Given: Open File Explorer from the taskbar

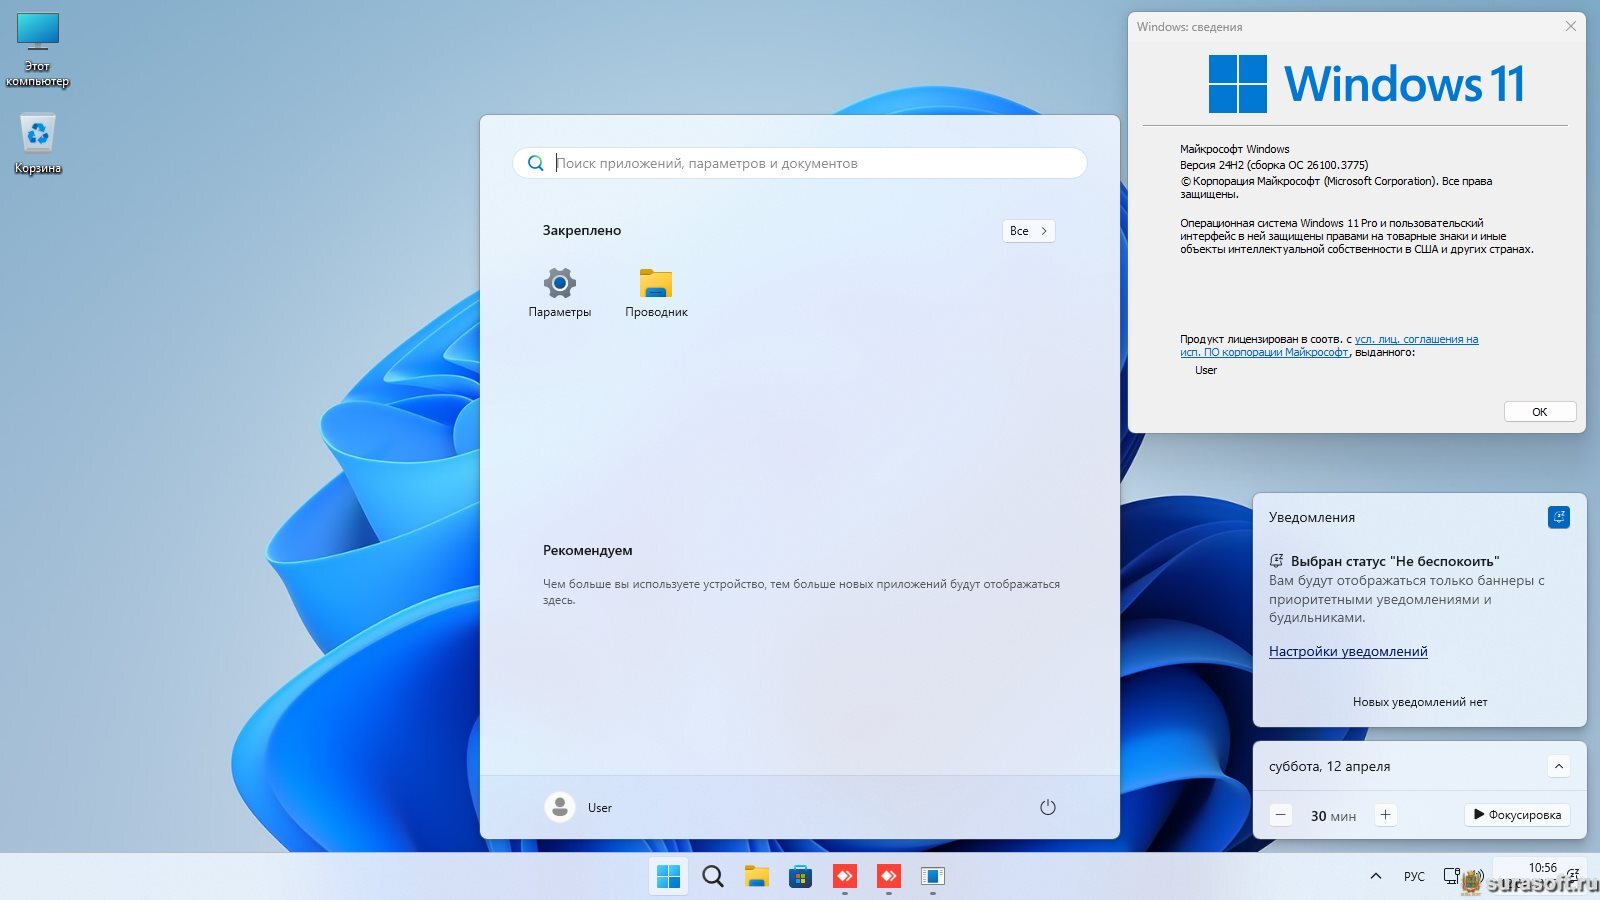Looking at the screenshot, I should tap(756, 877).
